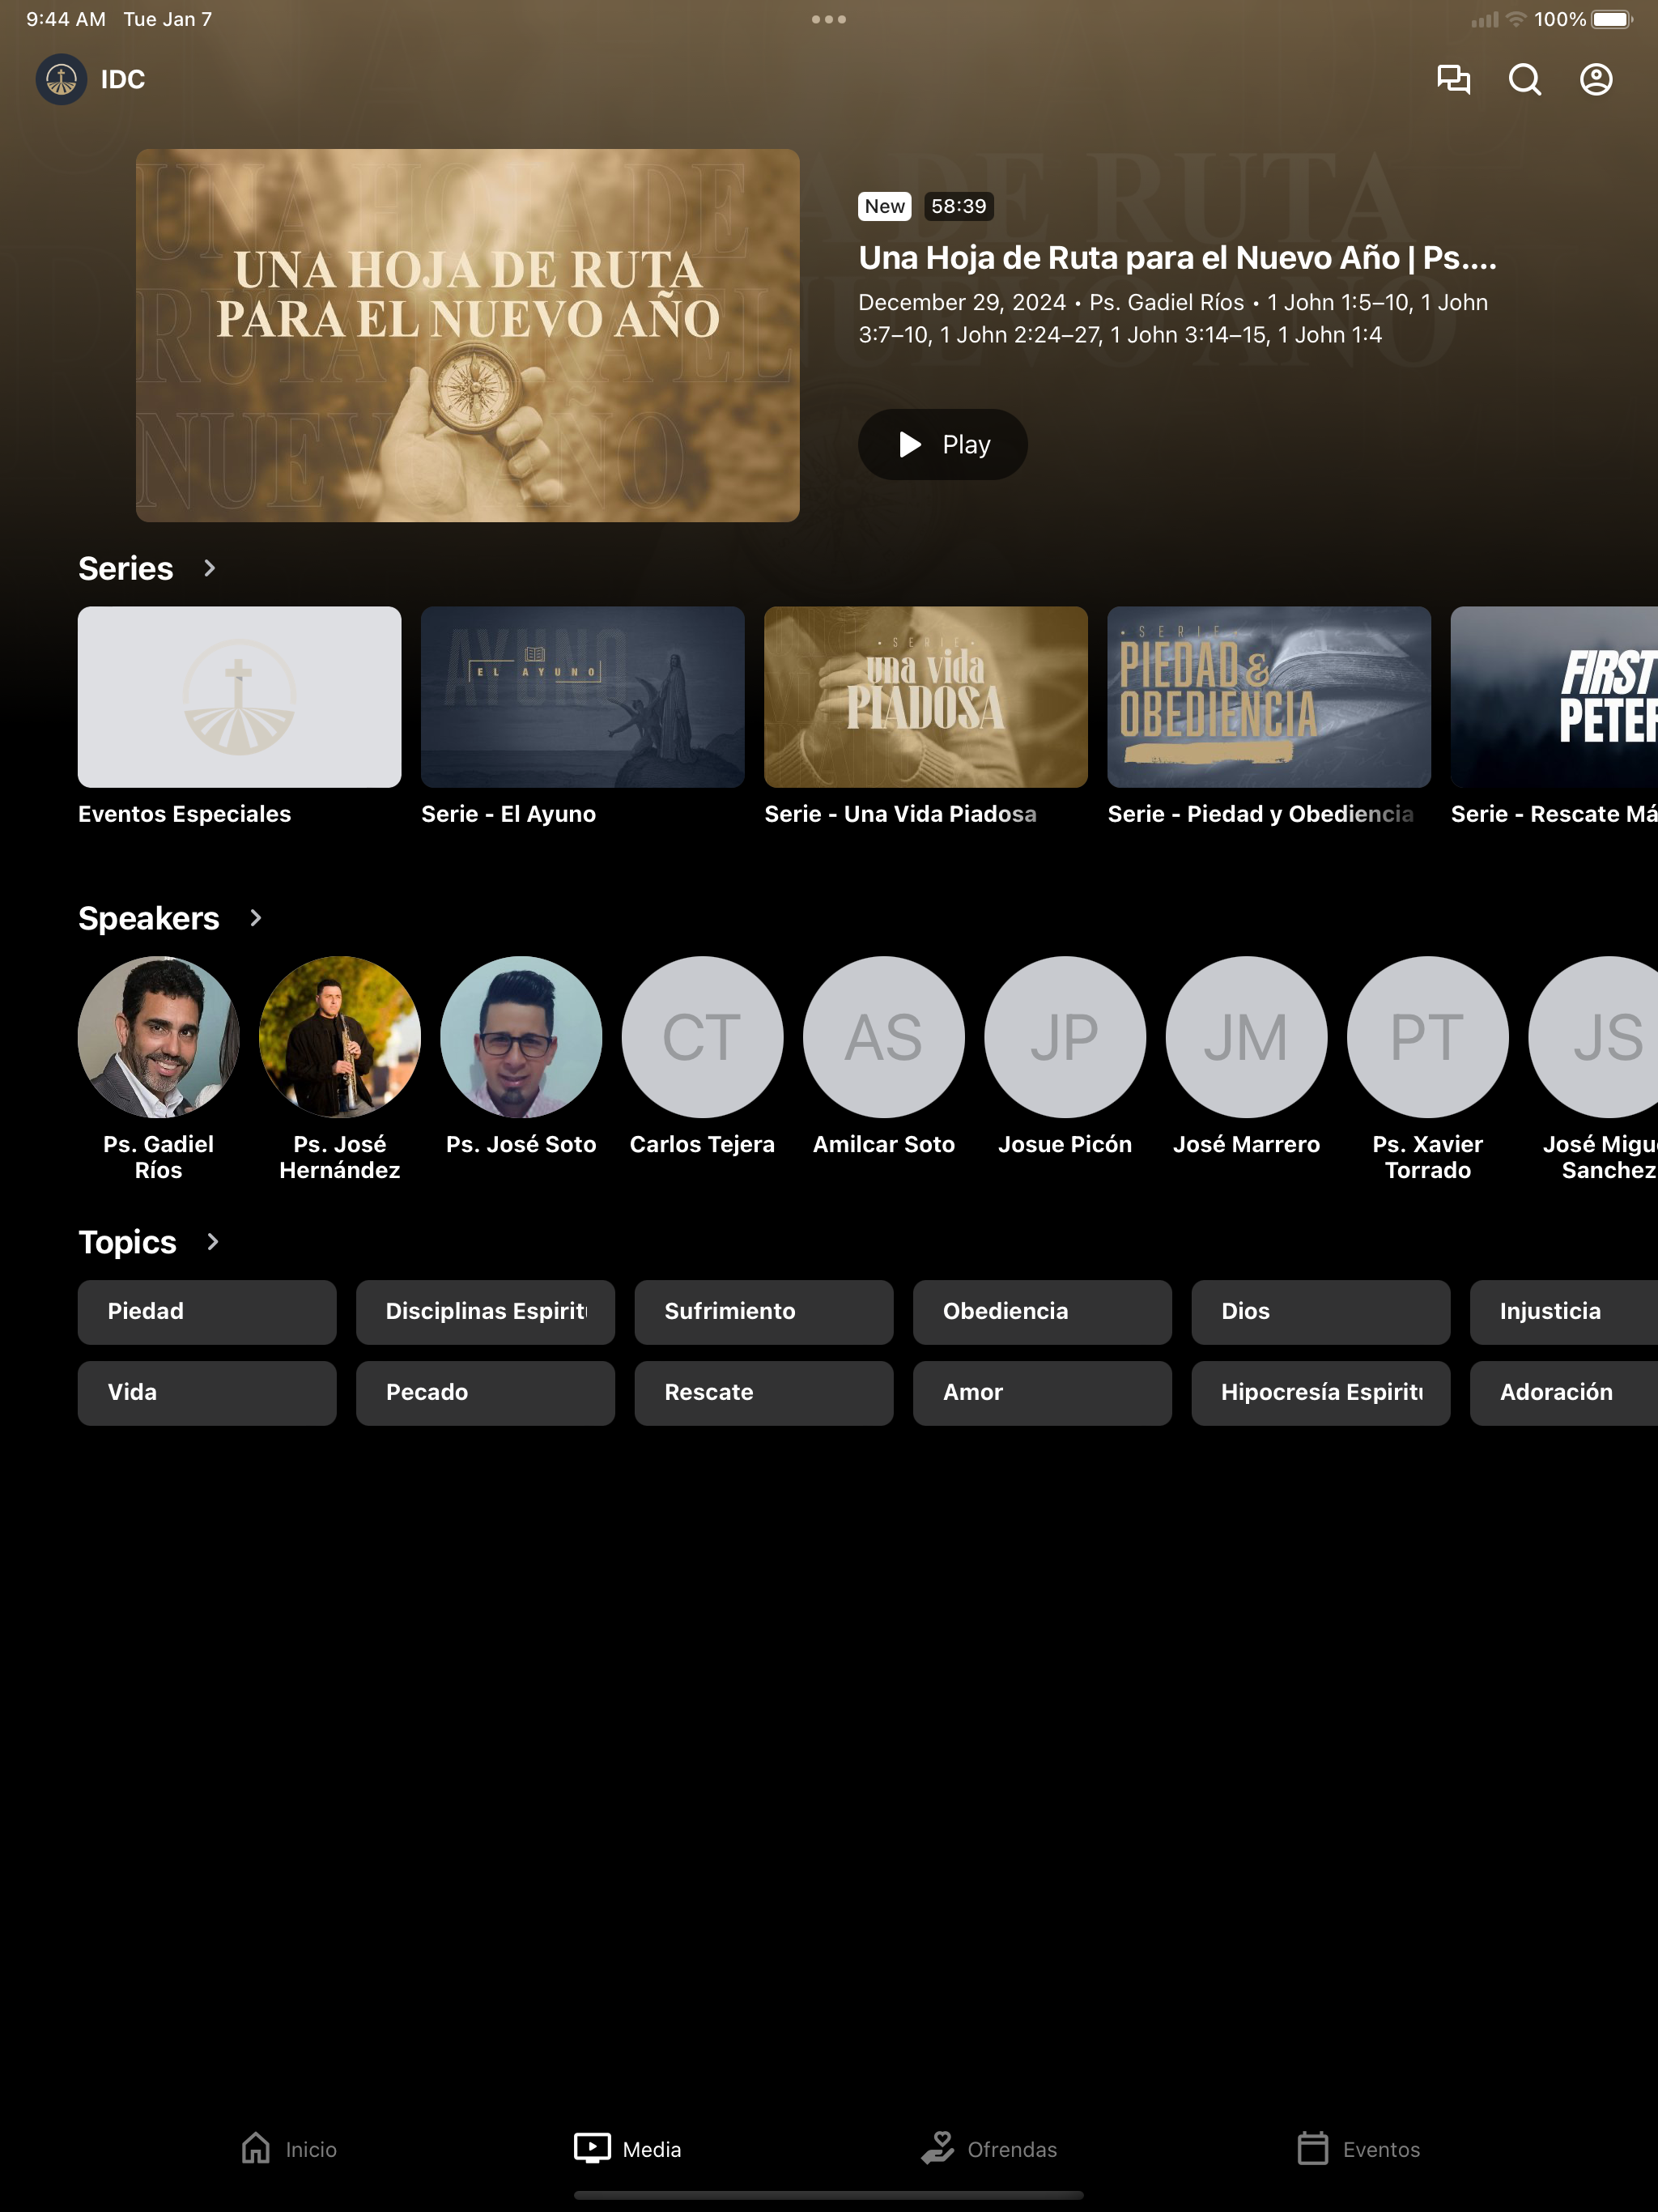Screen dimensions: 1658x2212
Task: Tap the battery status icon
Action: point(1612,19)
